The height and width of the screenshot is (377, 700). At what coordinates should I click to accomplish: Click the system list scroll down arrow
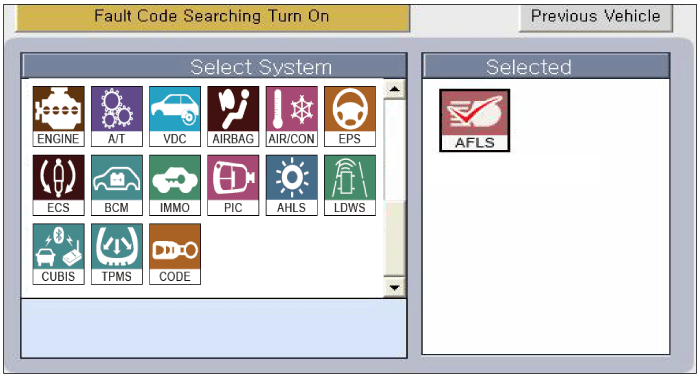click(394, 287)
